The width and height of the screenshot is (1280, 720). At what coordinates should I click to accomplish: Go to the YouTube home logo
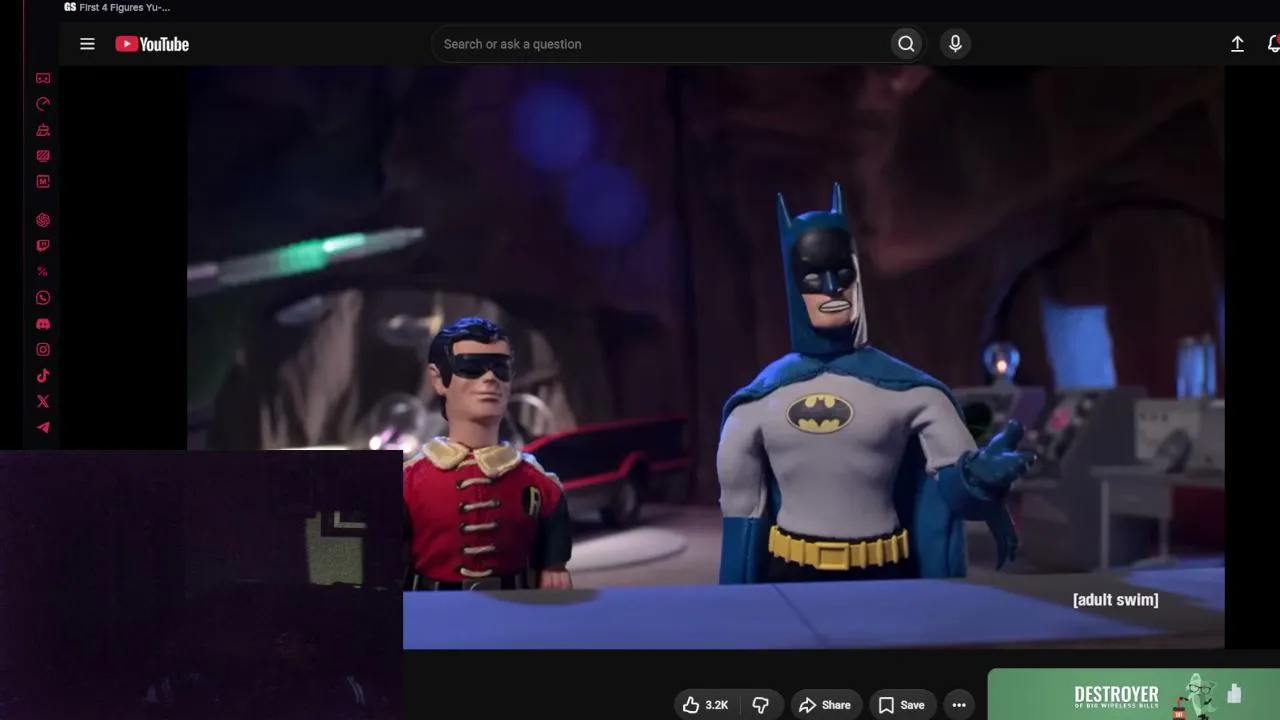[152, 44]
